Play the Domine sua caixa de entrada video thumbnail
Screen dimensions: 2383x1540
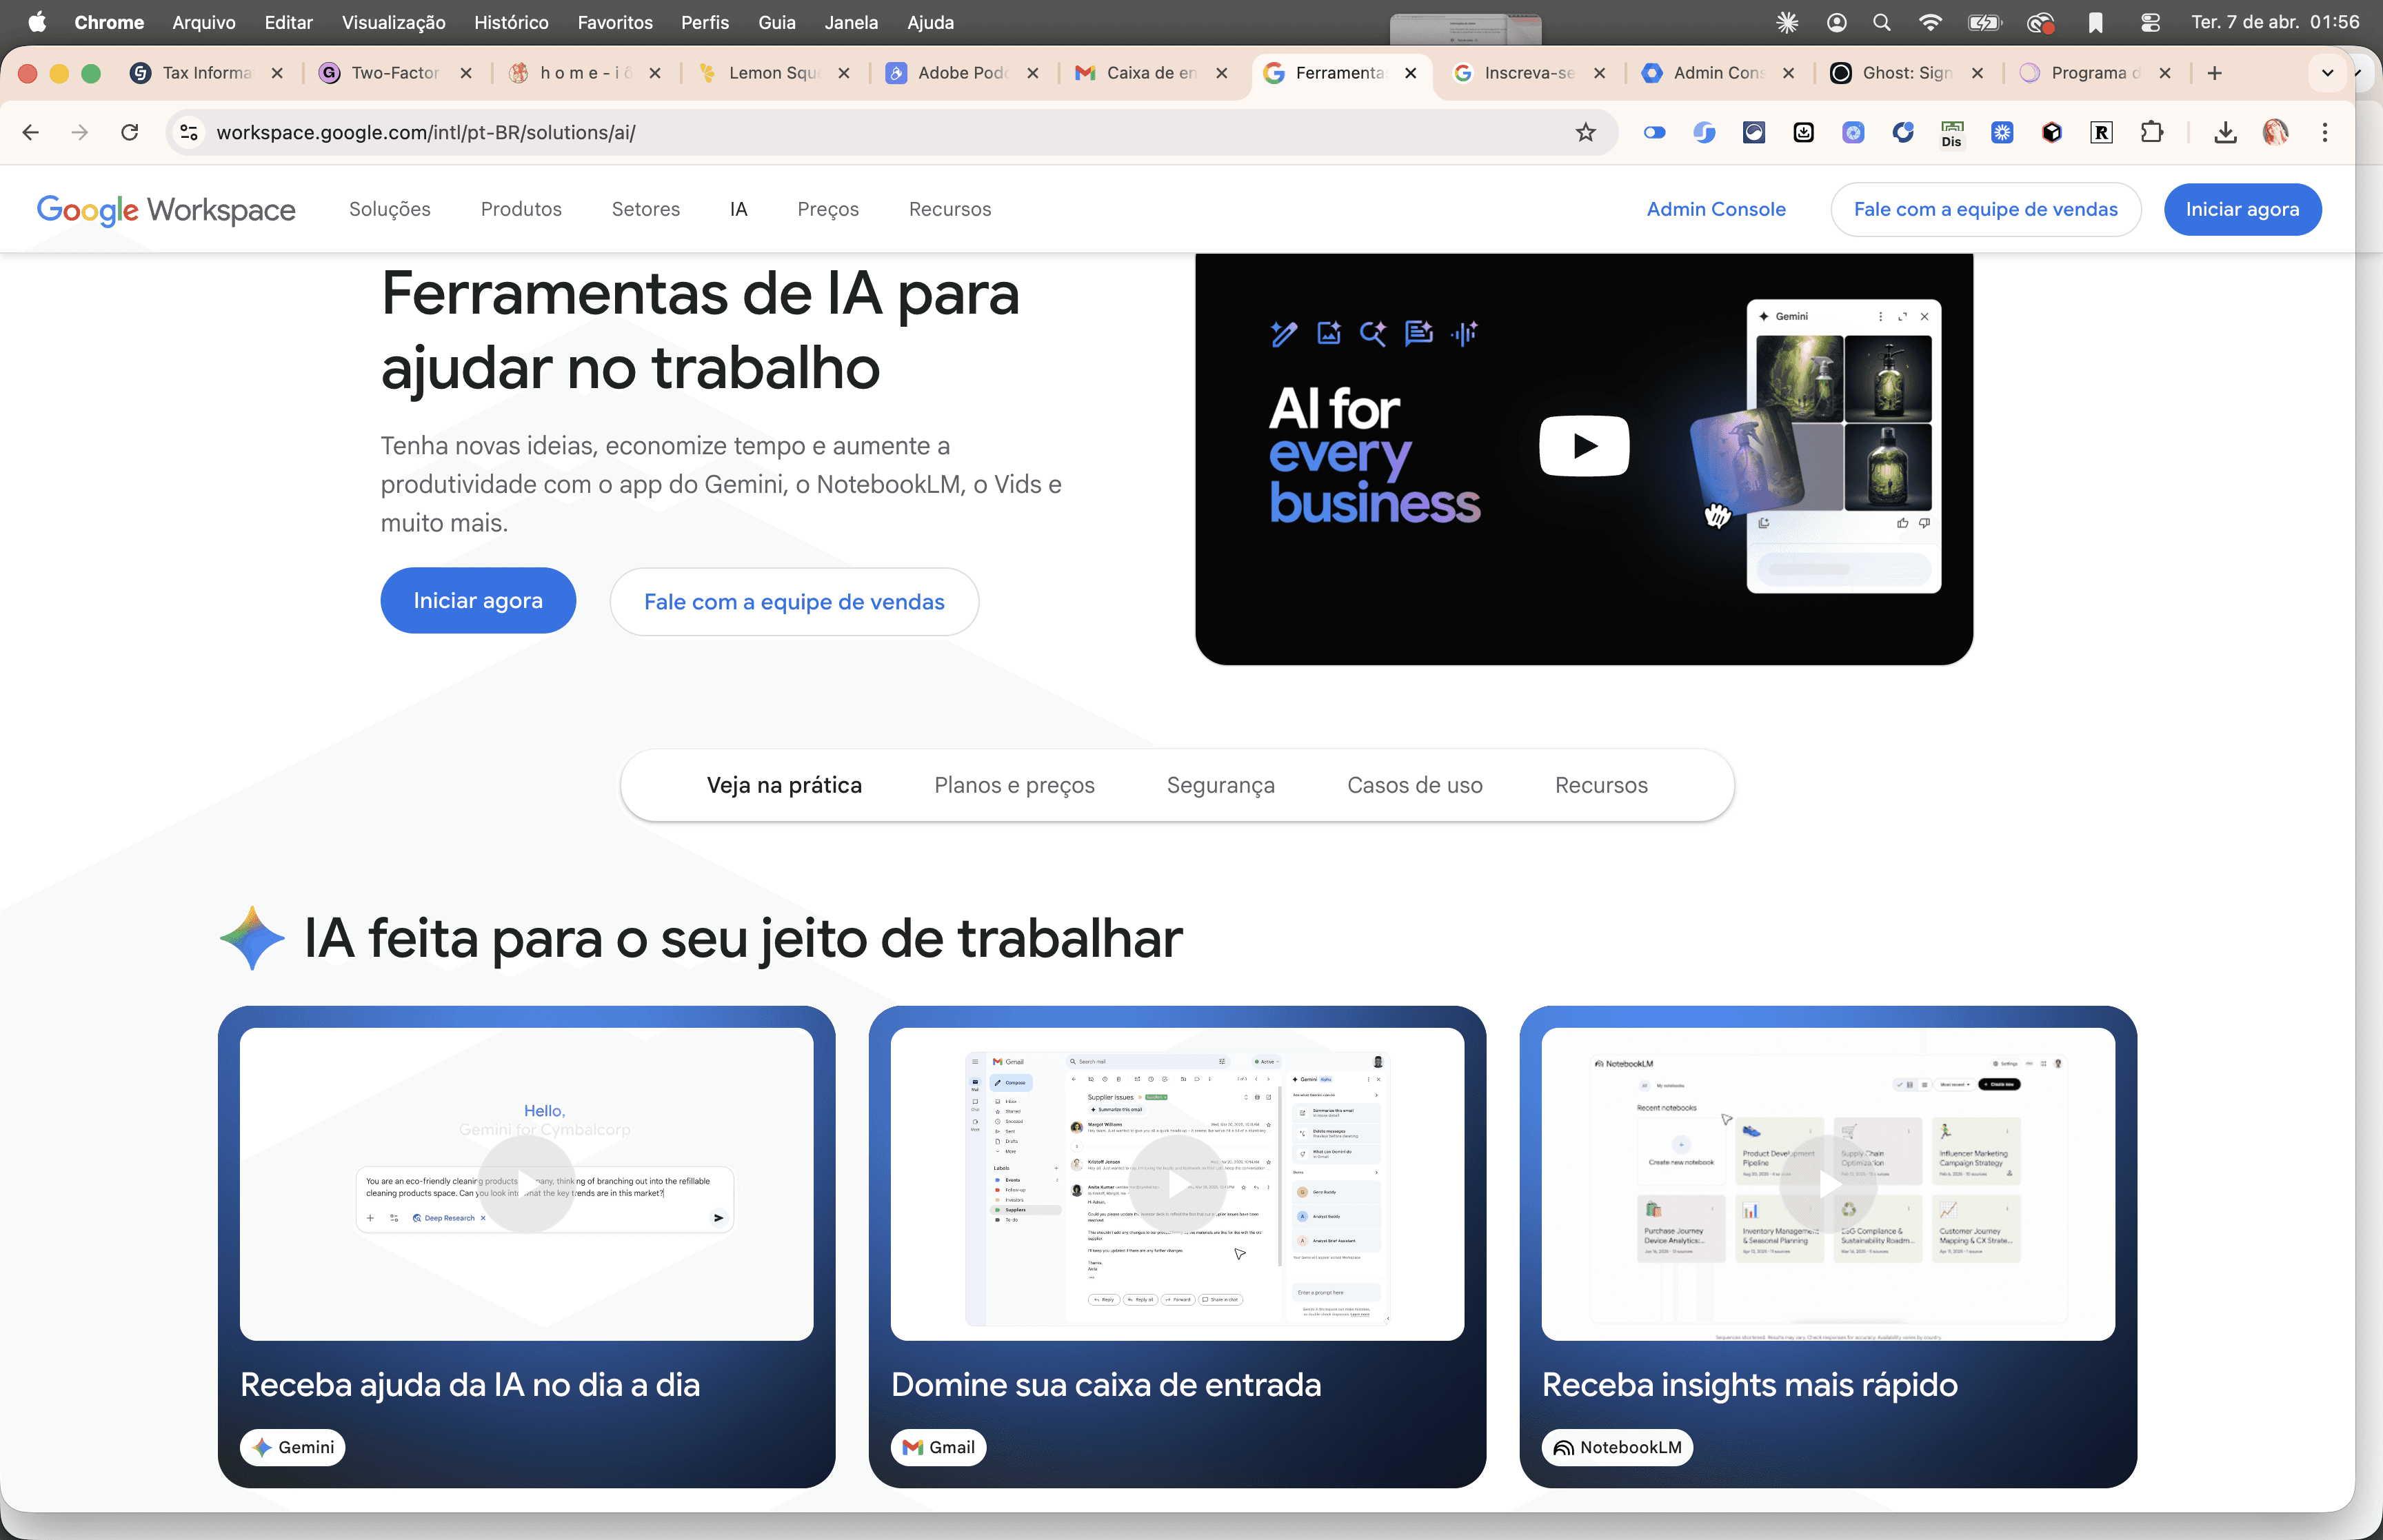point(1176,1184)
